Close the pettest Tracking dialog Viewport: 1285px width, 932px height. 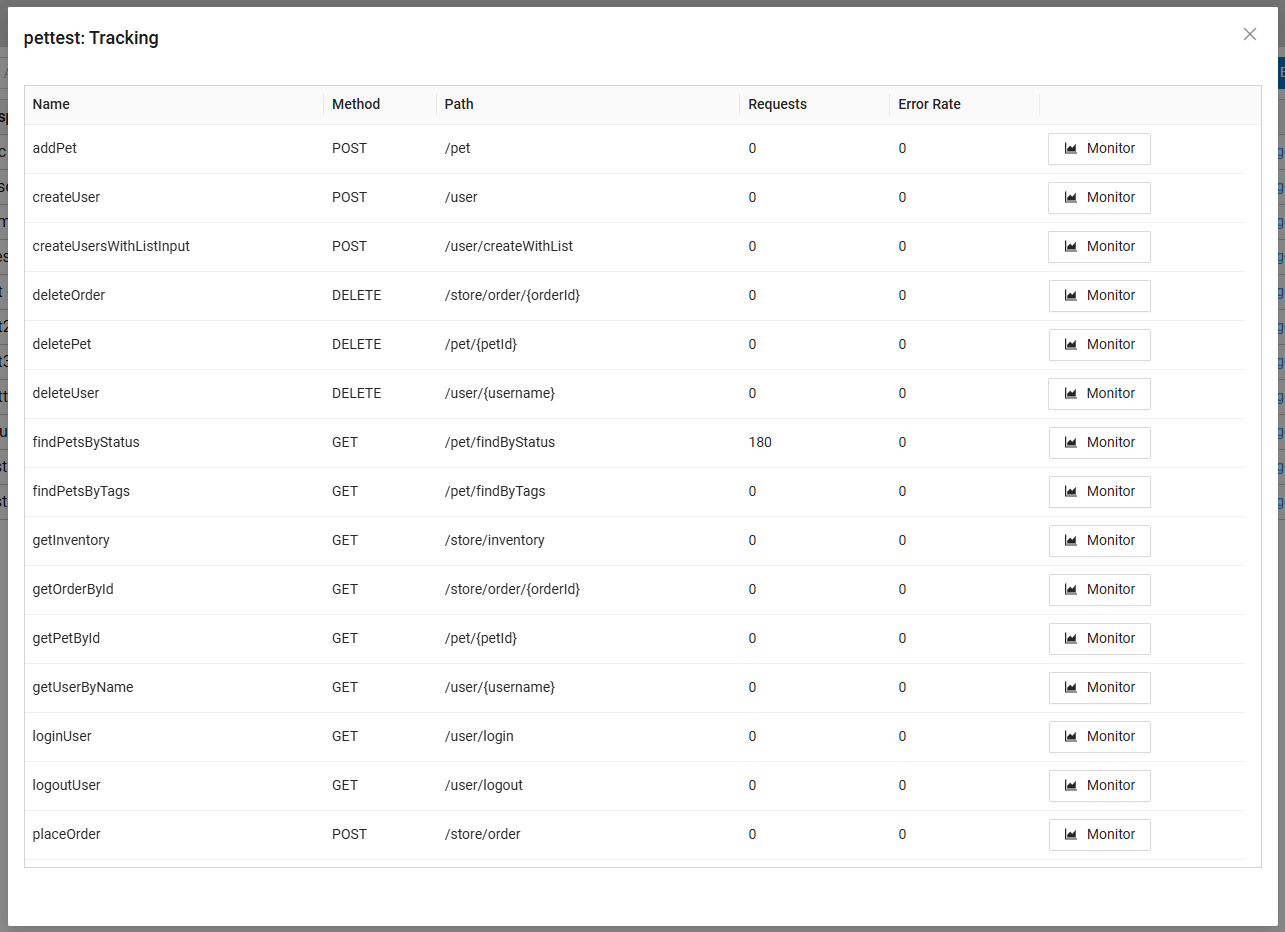pyautogui.click(x=1250, y=34)
